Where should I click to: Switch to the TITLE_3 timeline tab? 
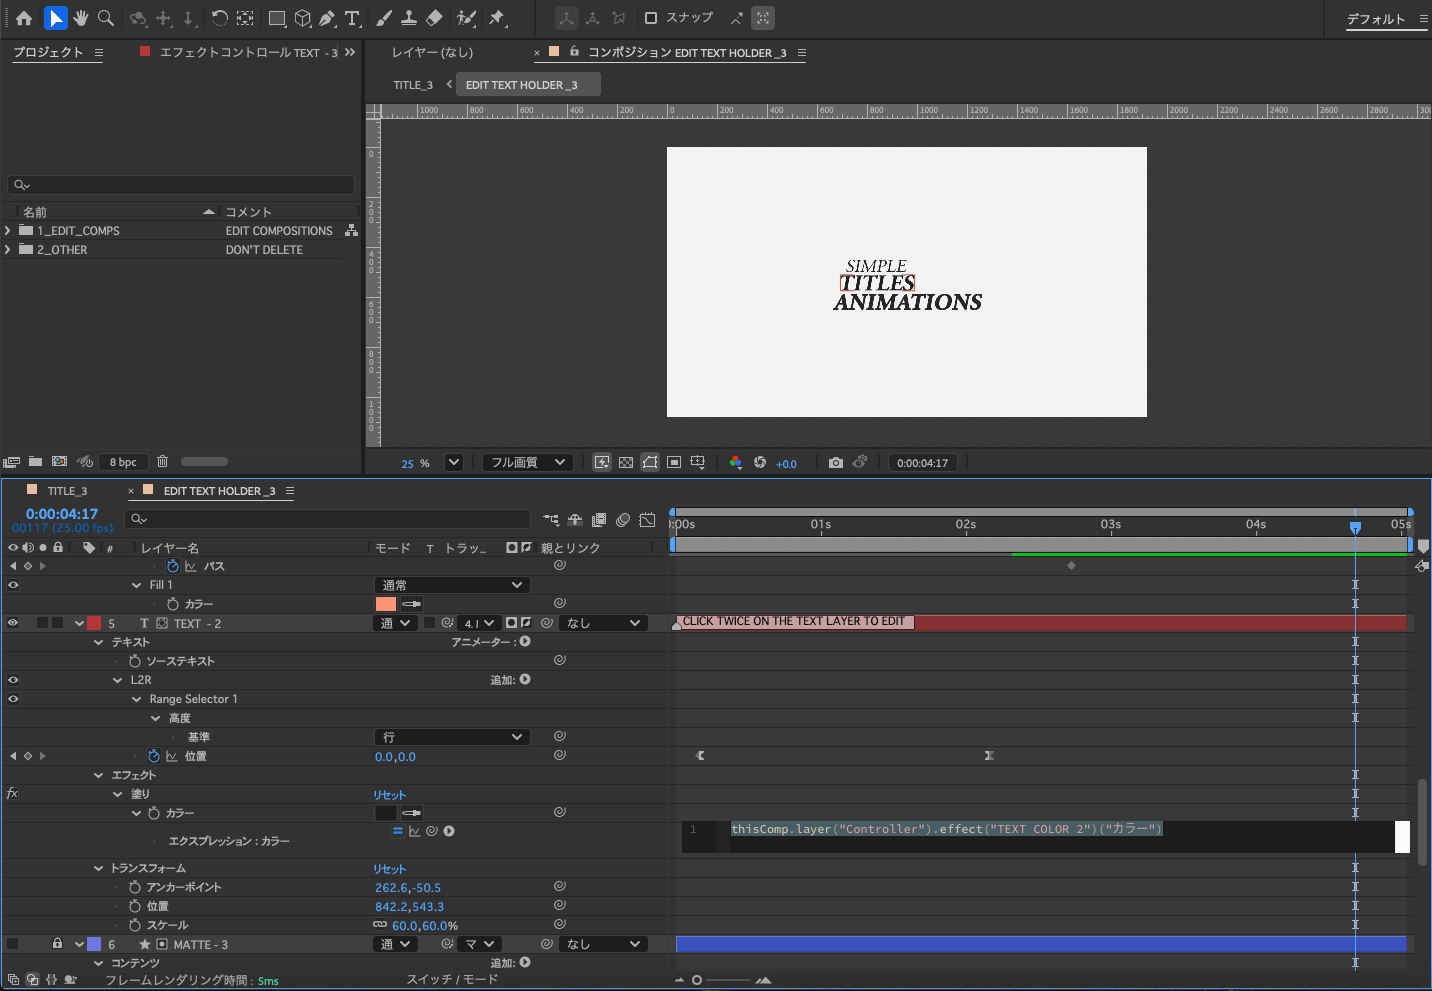pos(67,491)
